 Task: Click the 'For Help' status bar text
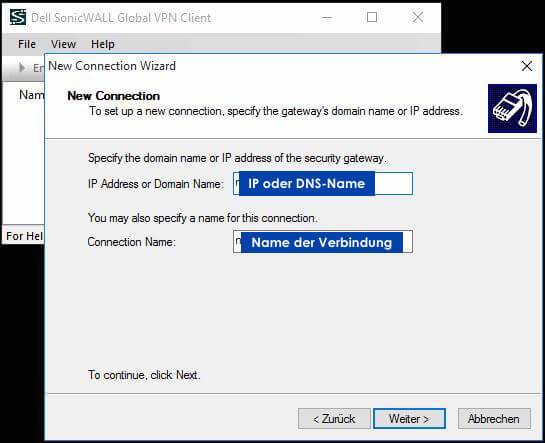pos(24,236)
